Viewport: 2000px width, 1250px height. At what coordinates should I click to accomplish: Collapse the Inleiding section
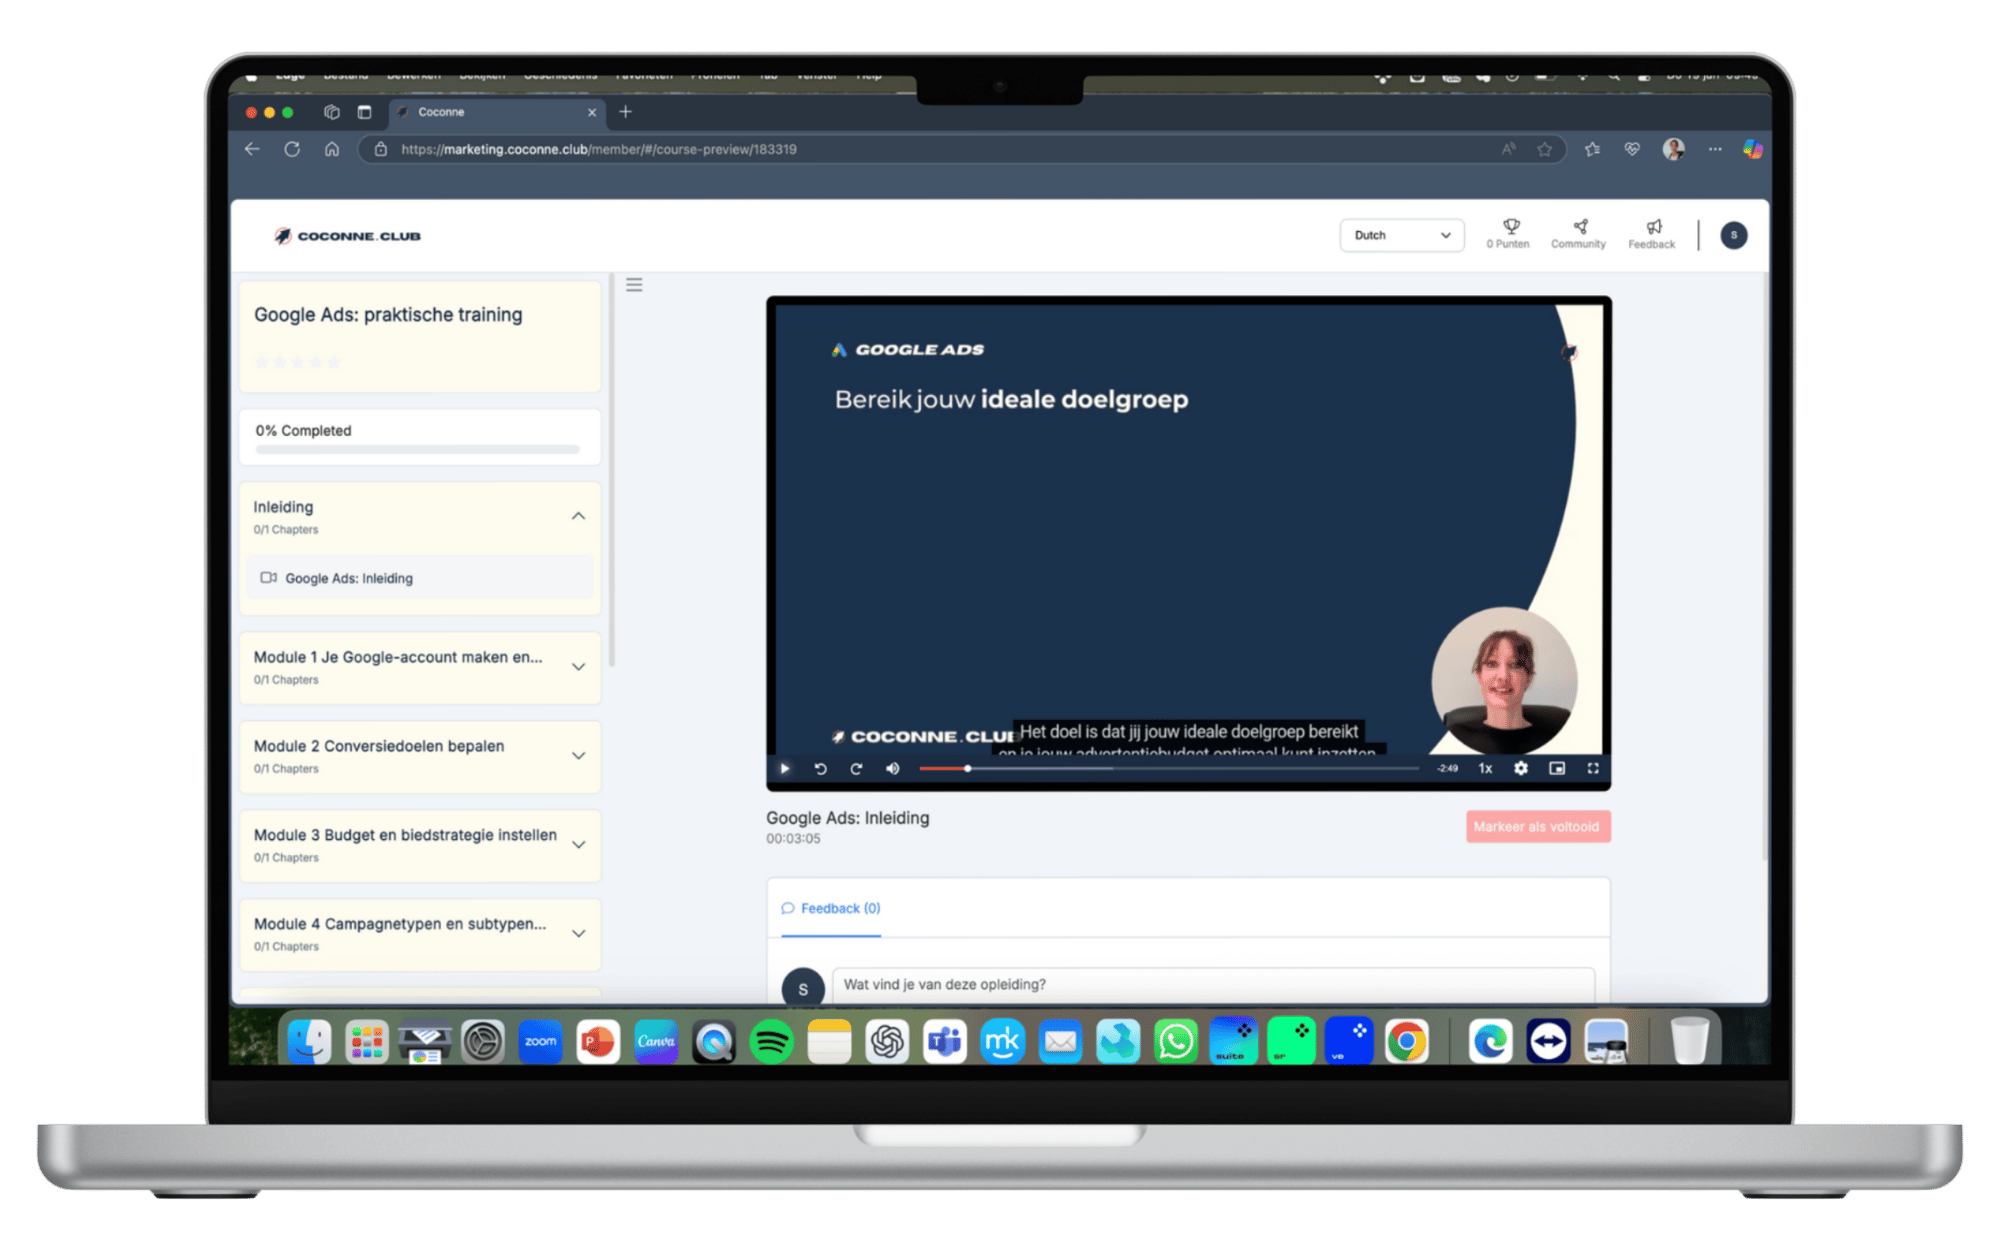click(x=578, y=516)
